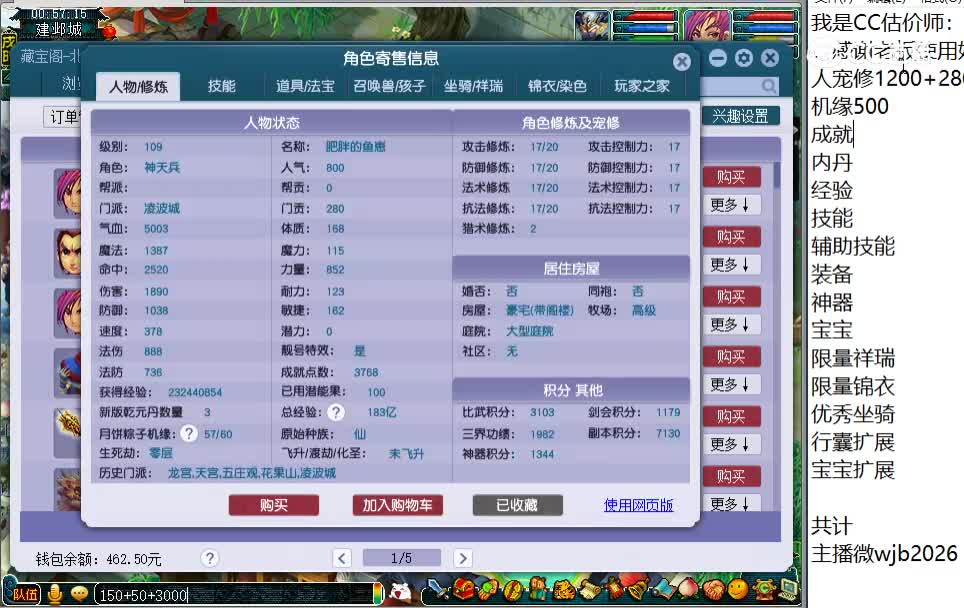Click the 神天兵 role value
Image resolution: width=964 pixels, height=608 pixels.
point(162,167)
